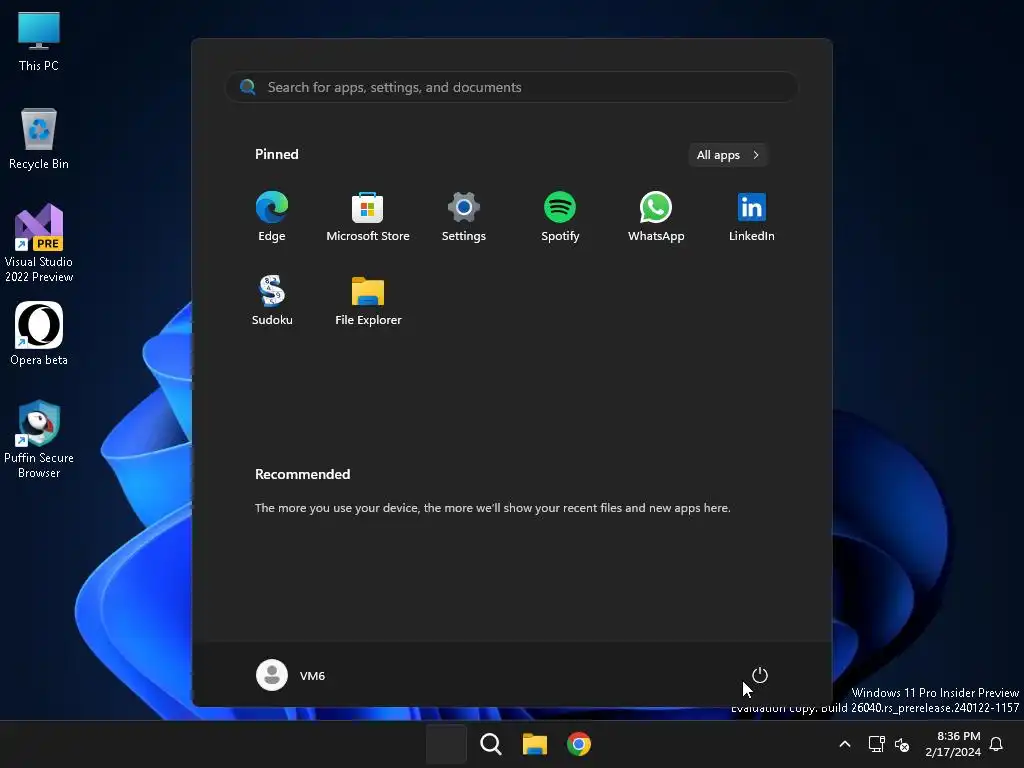
Task: Click the muted volume tray icon
Action: click(x=902, y=744)
